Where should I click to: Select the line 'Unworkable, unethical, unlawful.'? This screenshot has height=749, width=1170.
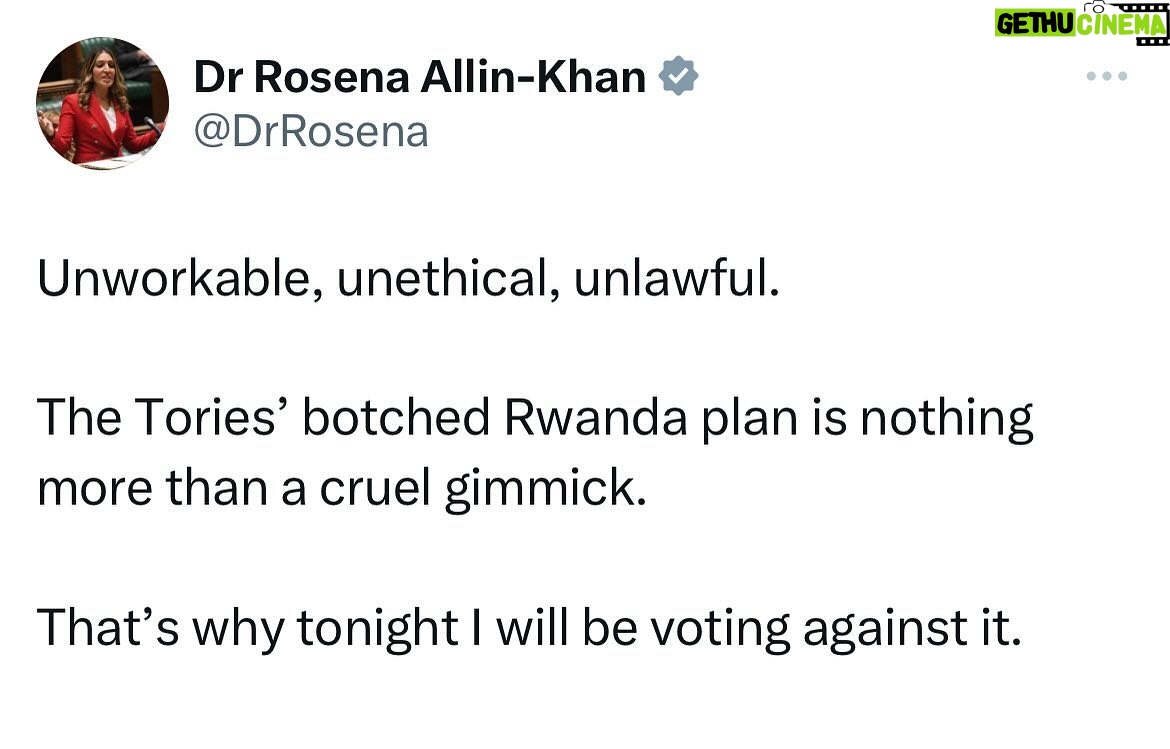click(x=408, y=278)
